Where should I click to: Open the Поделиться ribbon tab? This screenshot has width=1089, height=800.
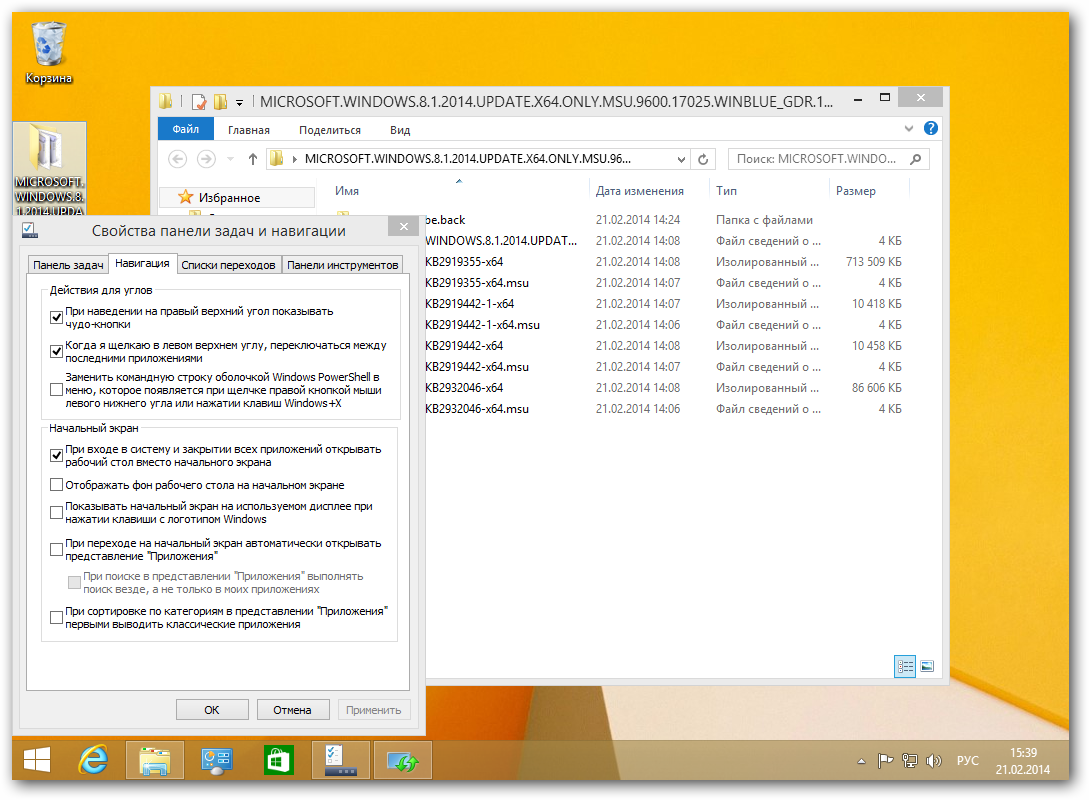coord(330,130)
